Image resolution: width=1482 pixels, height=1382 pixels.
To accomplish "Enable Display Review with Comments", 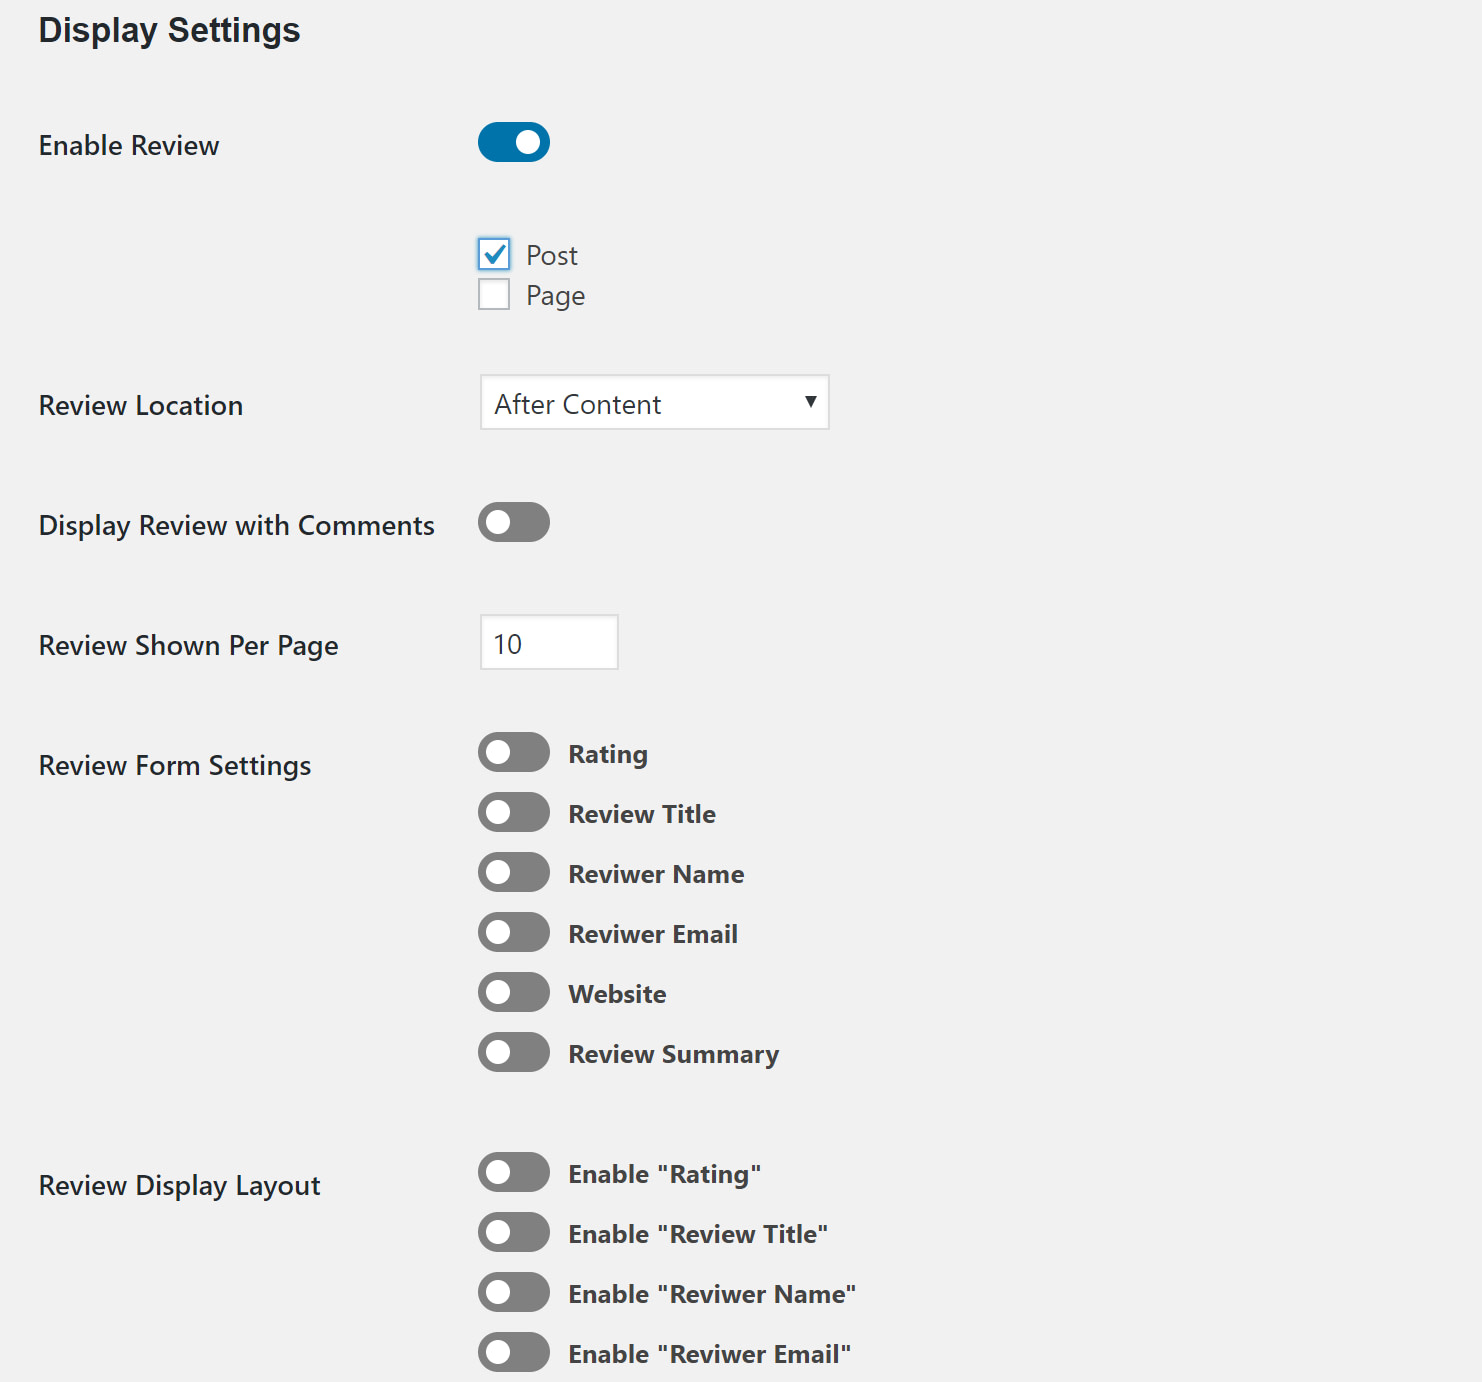I will pos(513,522).
